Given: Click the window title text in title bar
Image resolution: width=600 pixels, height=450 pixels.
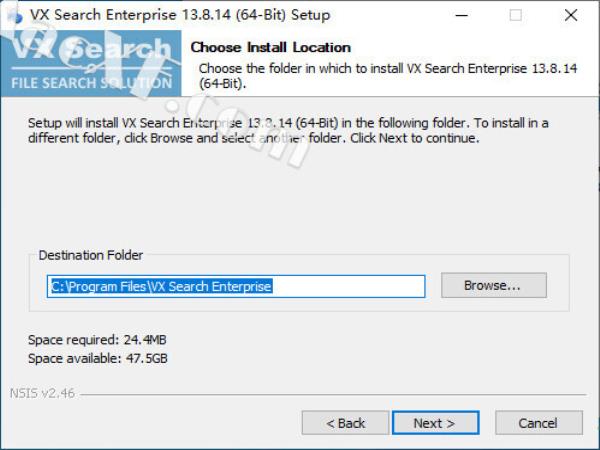Looking at the screenshot, I should click(180, 15).
